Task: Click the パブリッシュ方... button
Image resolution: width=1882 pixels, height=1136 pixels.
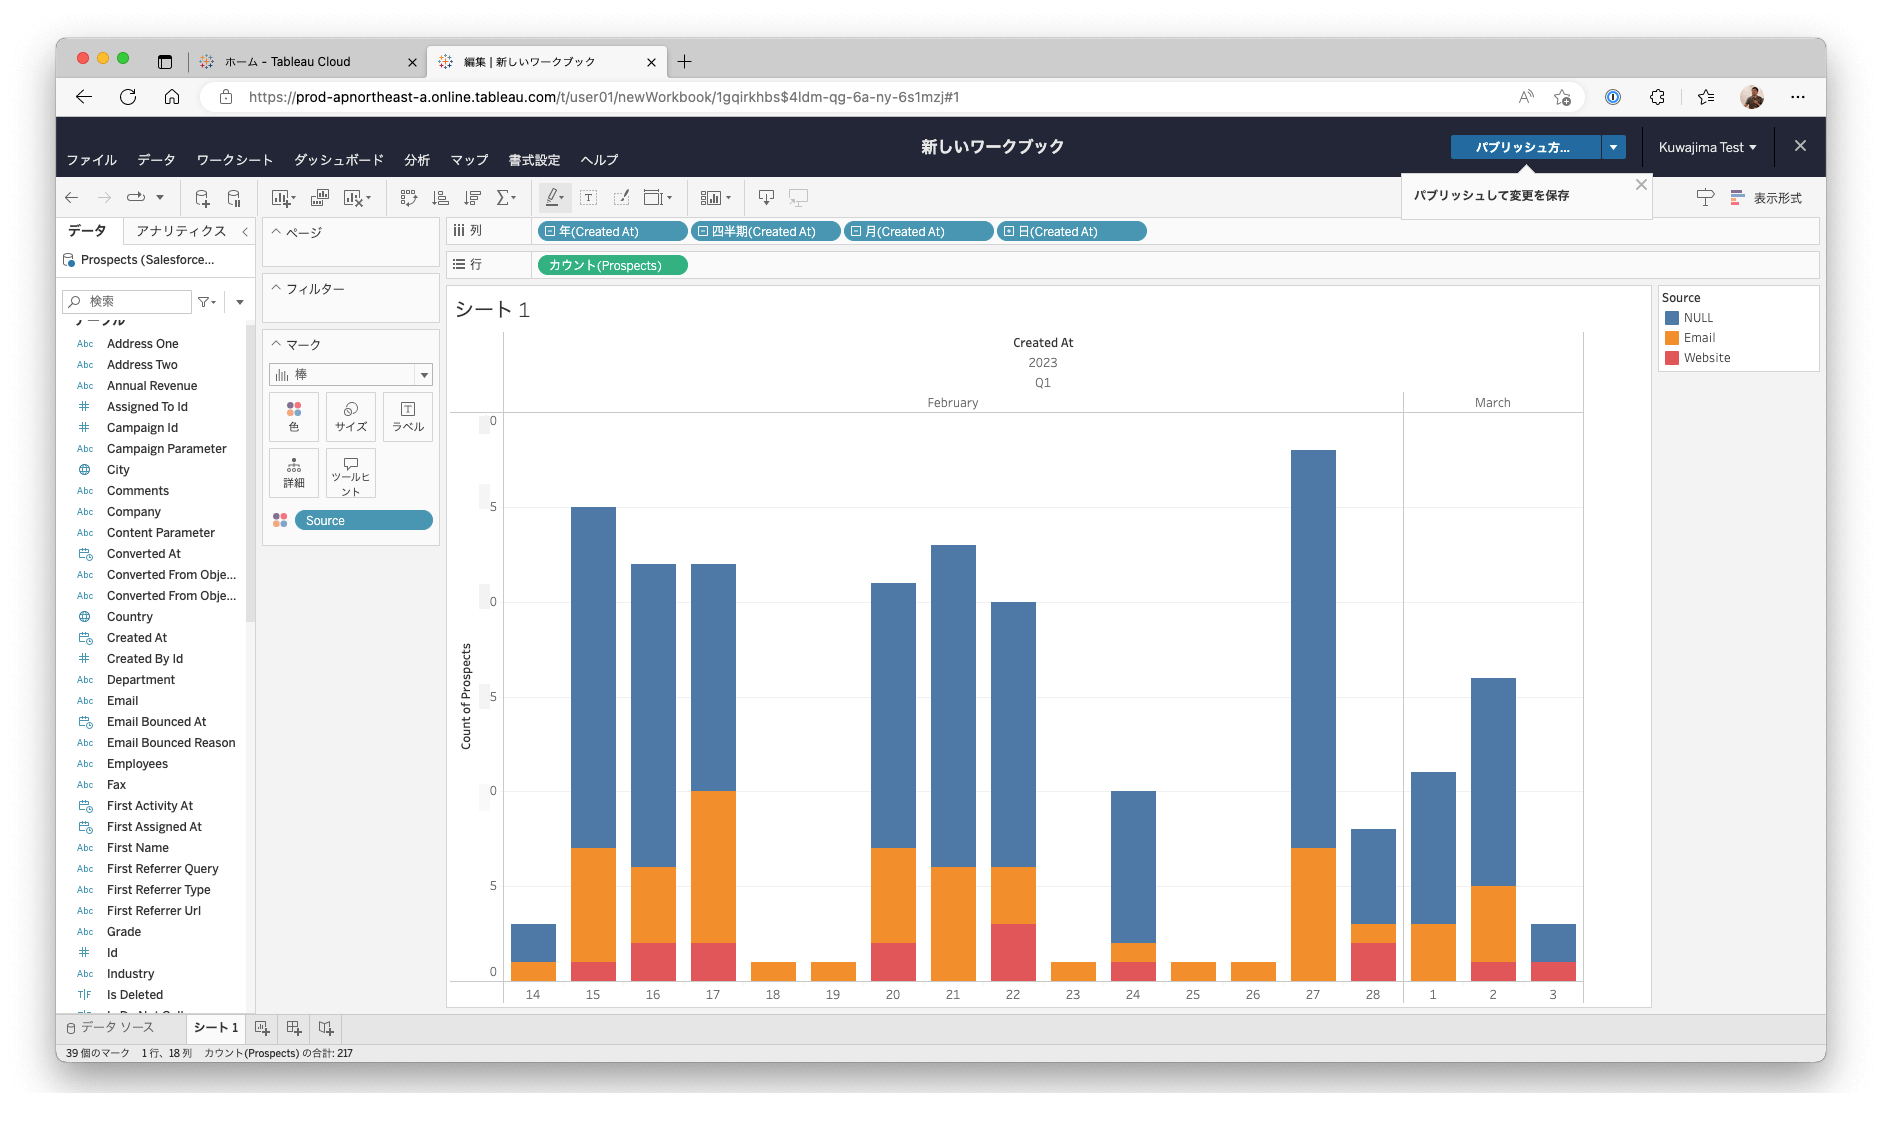Action: [x=1525, y=147]
